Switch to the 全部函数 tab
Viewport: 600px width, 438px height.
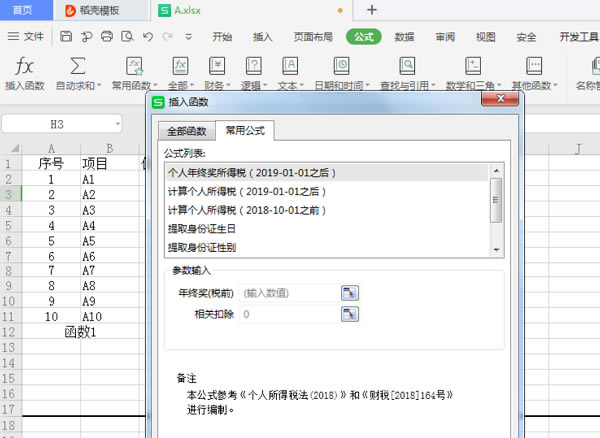pyautogui.click(x=187, y=131)
